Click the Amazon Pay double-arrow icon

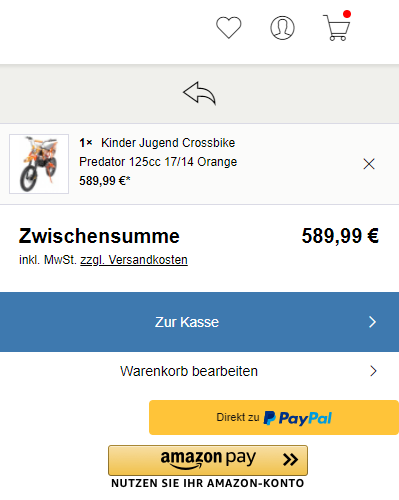[290, 460]
